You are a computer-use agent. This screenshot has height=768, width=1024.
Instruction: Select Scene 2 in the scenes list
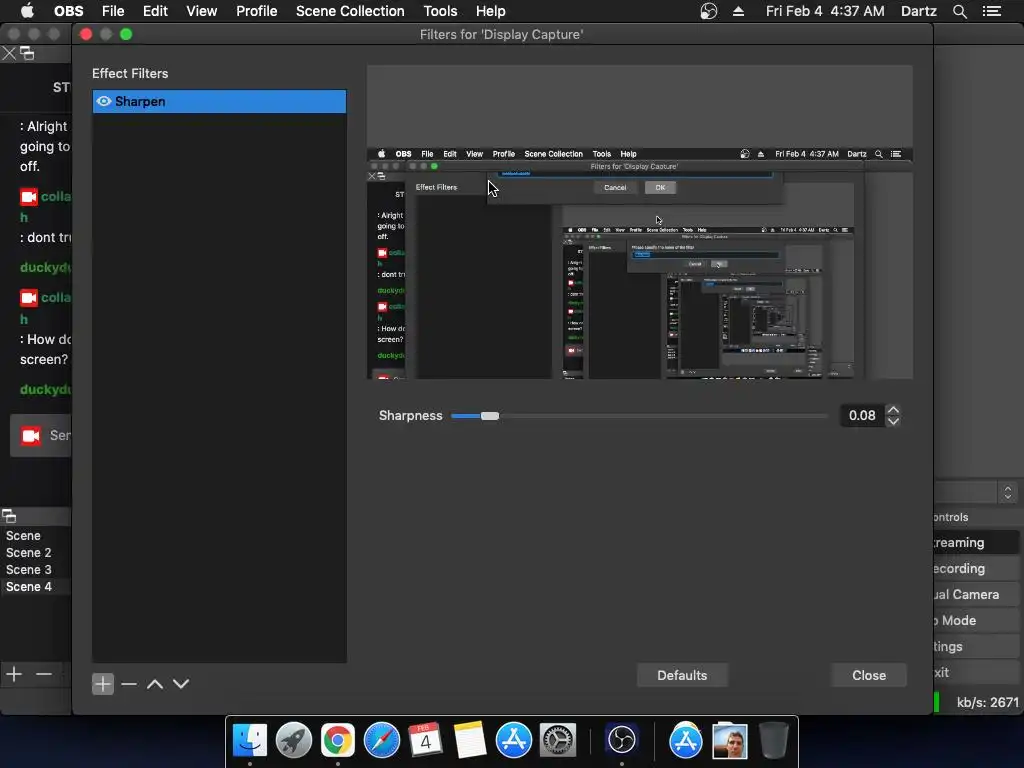[x=29, y=552]
